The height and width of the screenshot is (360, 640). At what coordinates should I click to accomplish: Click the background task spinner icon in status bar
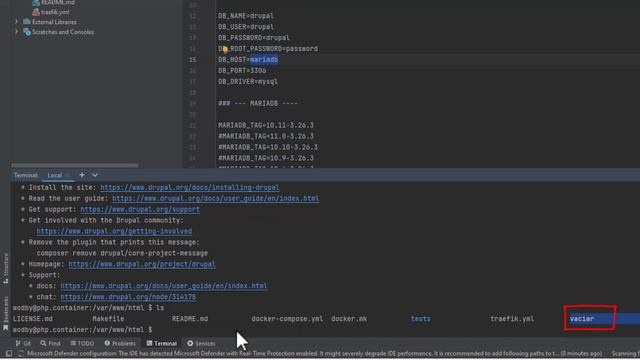pyautogui.click(x=20, y=353)
